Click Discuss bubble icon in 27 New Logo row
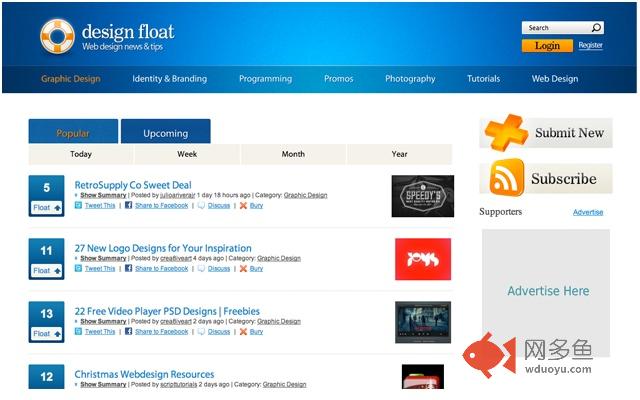Screen dimensions: 640x400 tap(201, 268)
